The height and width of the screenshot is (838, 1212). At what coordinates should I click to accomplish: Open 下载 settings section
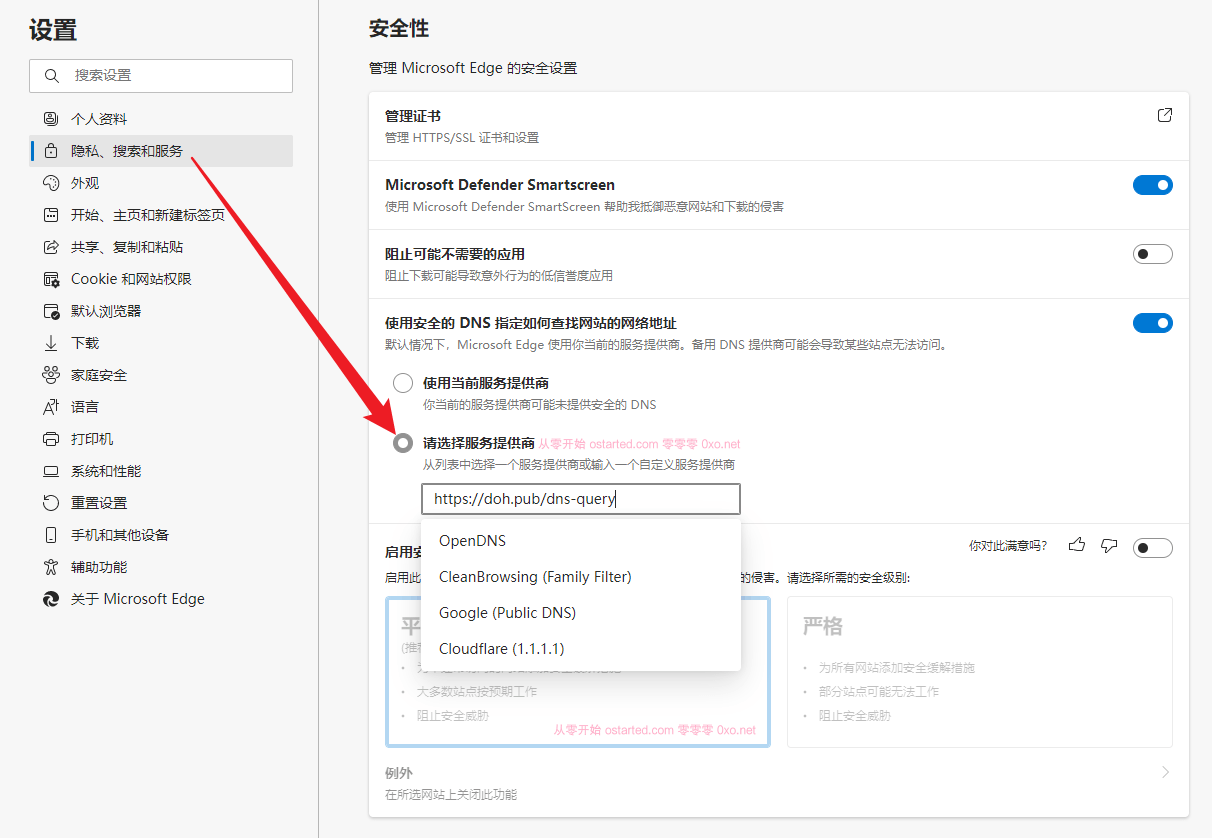click(161, 343)
